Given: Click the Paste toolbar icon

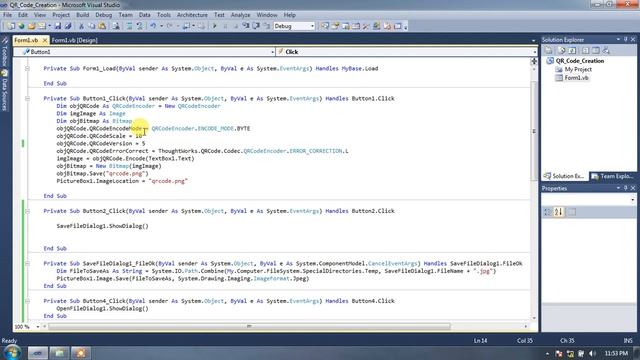Looking at the screenshot, I should pyautogui.click(x=102, y=26).
